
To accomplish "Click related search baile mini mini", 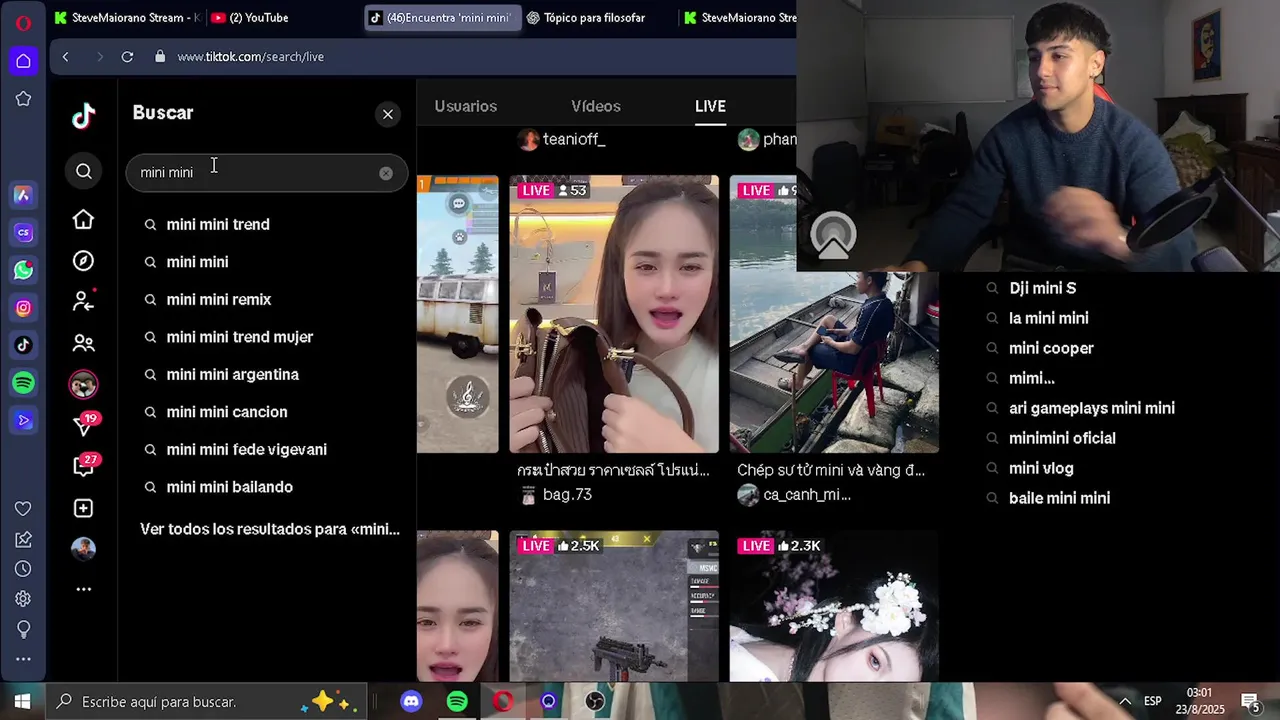I will click(x=1059, y=498).
